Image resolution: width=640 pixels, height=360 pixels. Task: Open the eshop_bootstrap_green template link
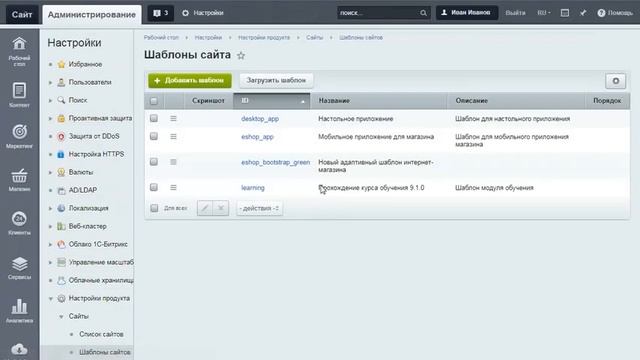point(276,162)
